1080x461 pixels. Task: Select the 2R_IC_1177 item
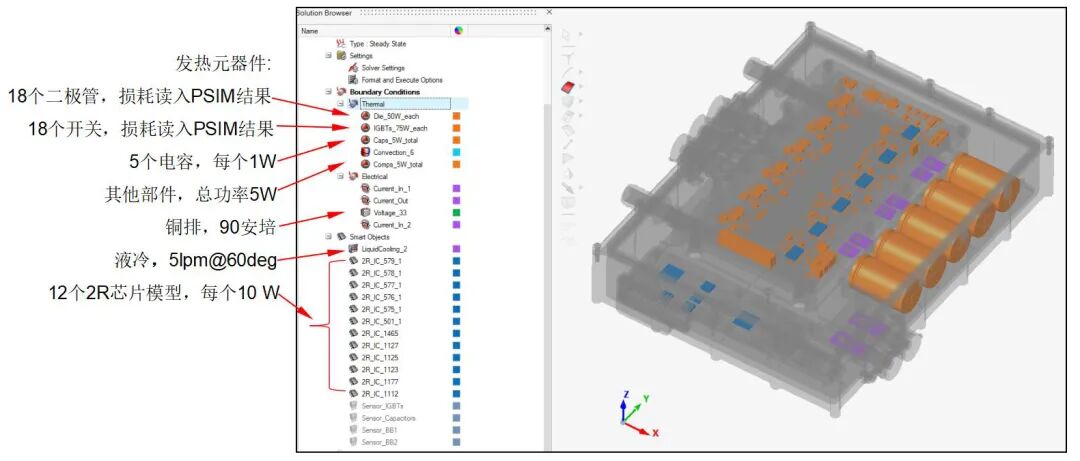(x=380, y=382)
